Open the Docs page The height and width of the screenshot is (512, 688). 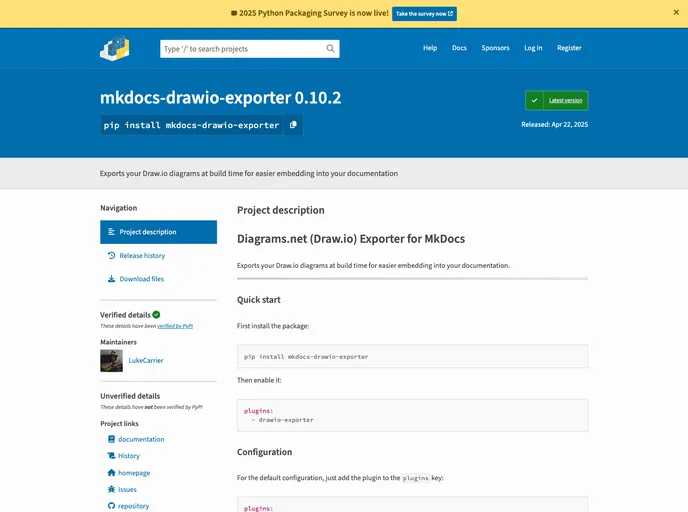[x=459, y=48]
